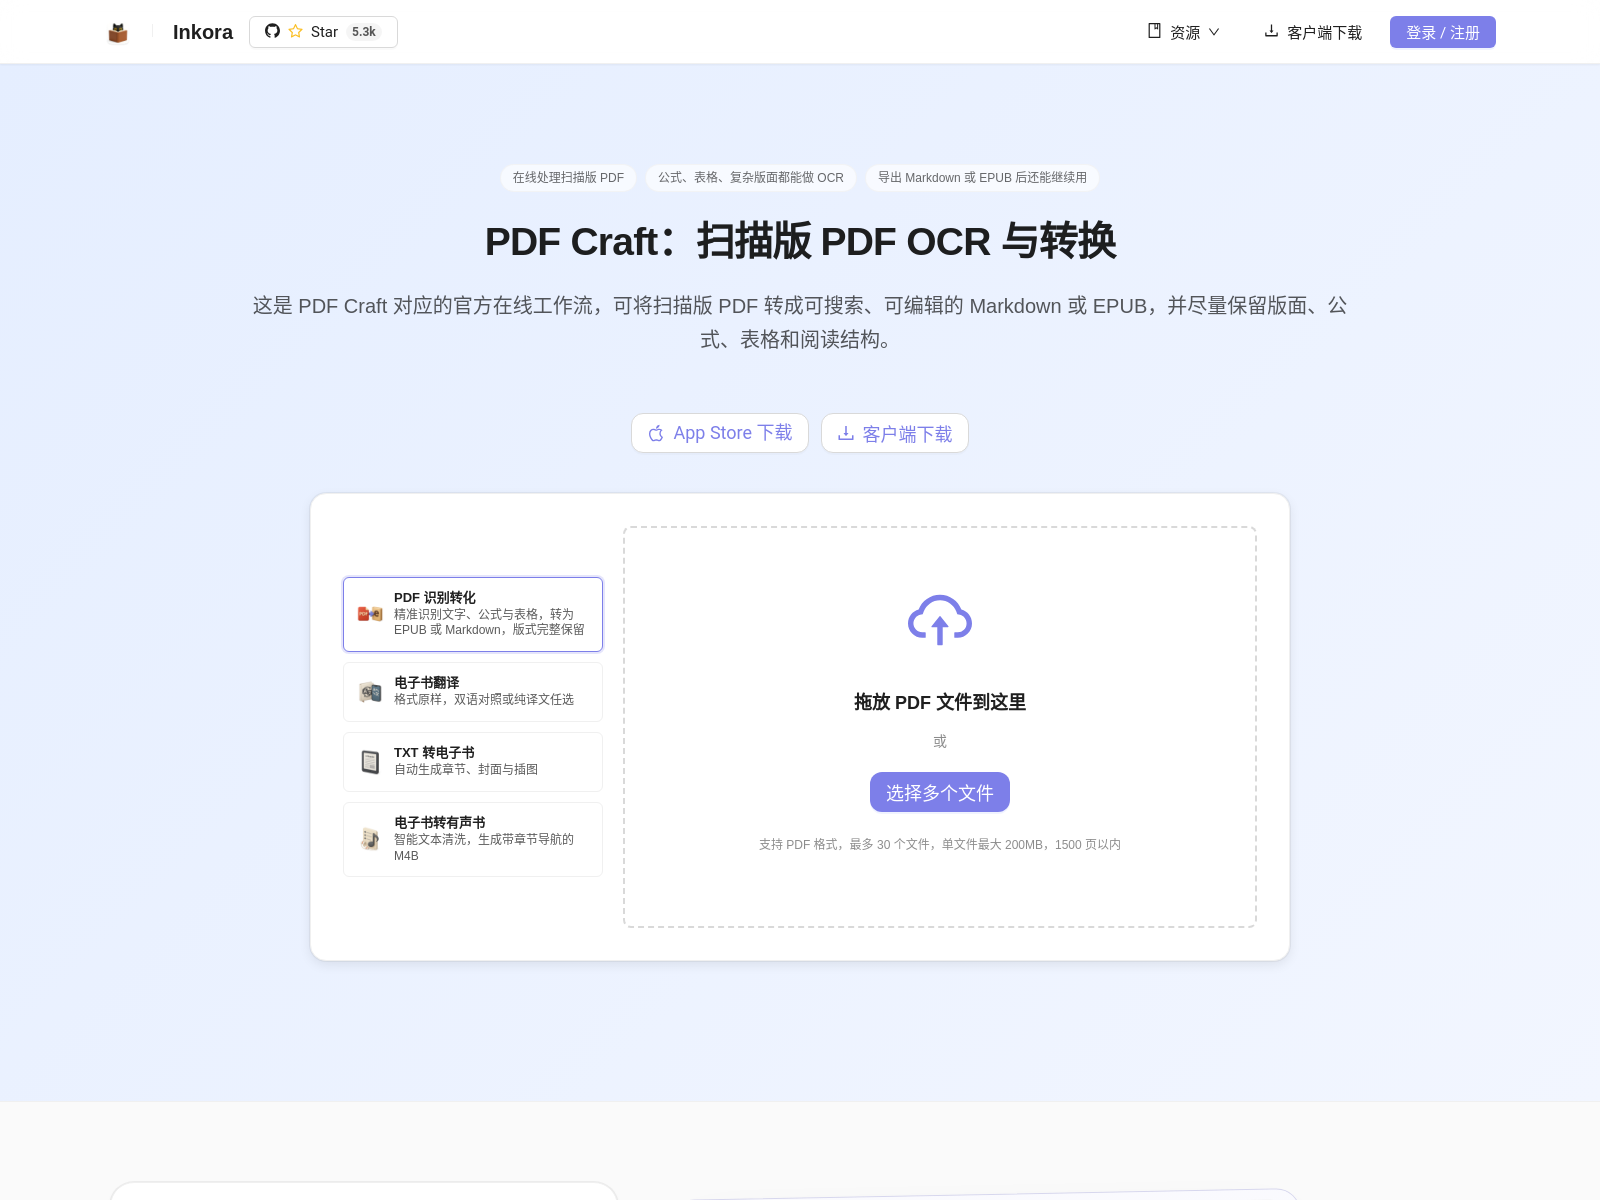Click the chevron arrow beside 资源

(1214, 32)
